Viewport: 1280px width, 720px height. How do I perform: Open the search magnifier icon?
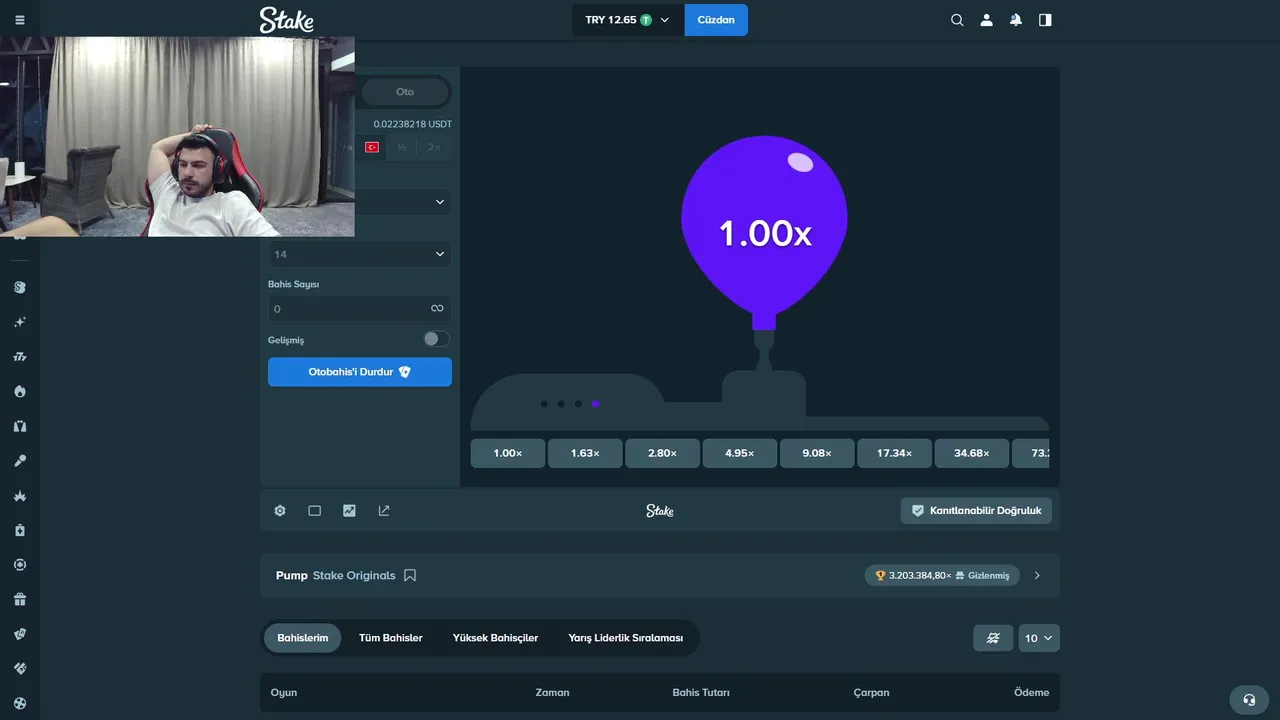pyautogui.click(x=957, y=20)
